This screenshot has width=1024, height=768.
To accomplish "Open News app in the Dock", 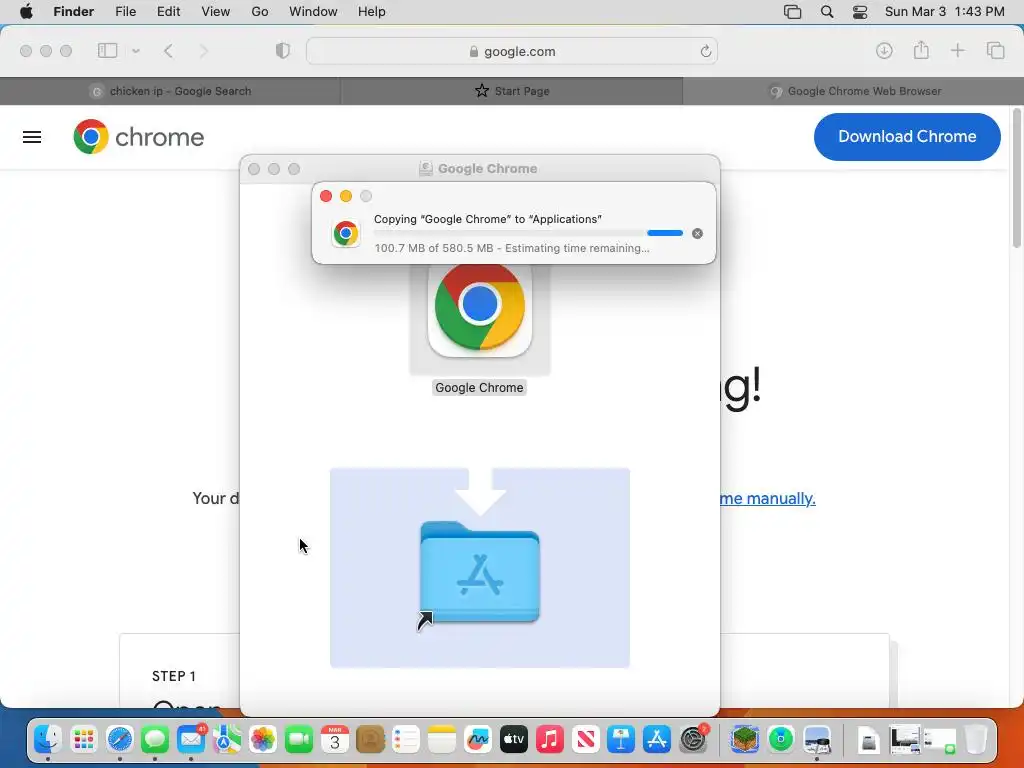I will pyautogui.click(x=585, y=739).
